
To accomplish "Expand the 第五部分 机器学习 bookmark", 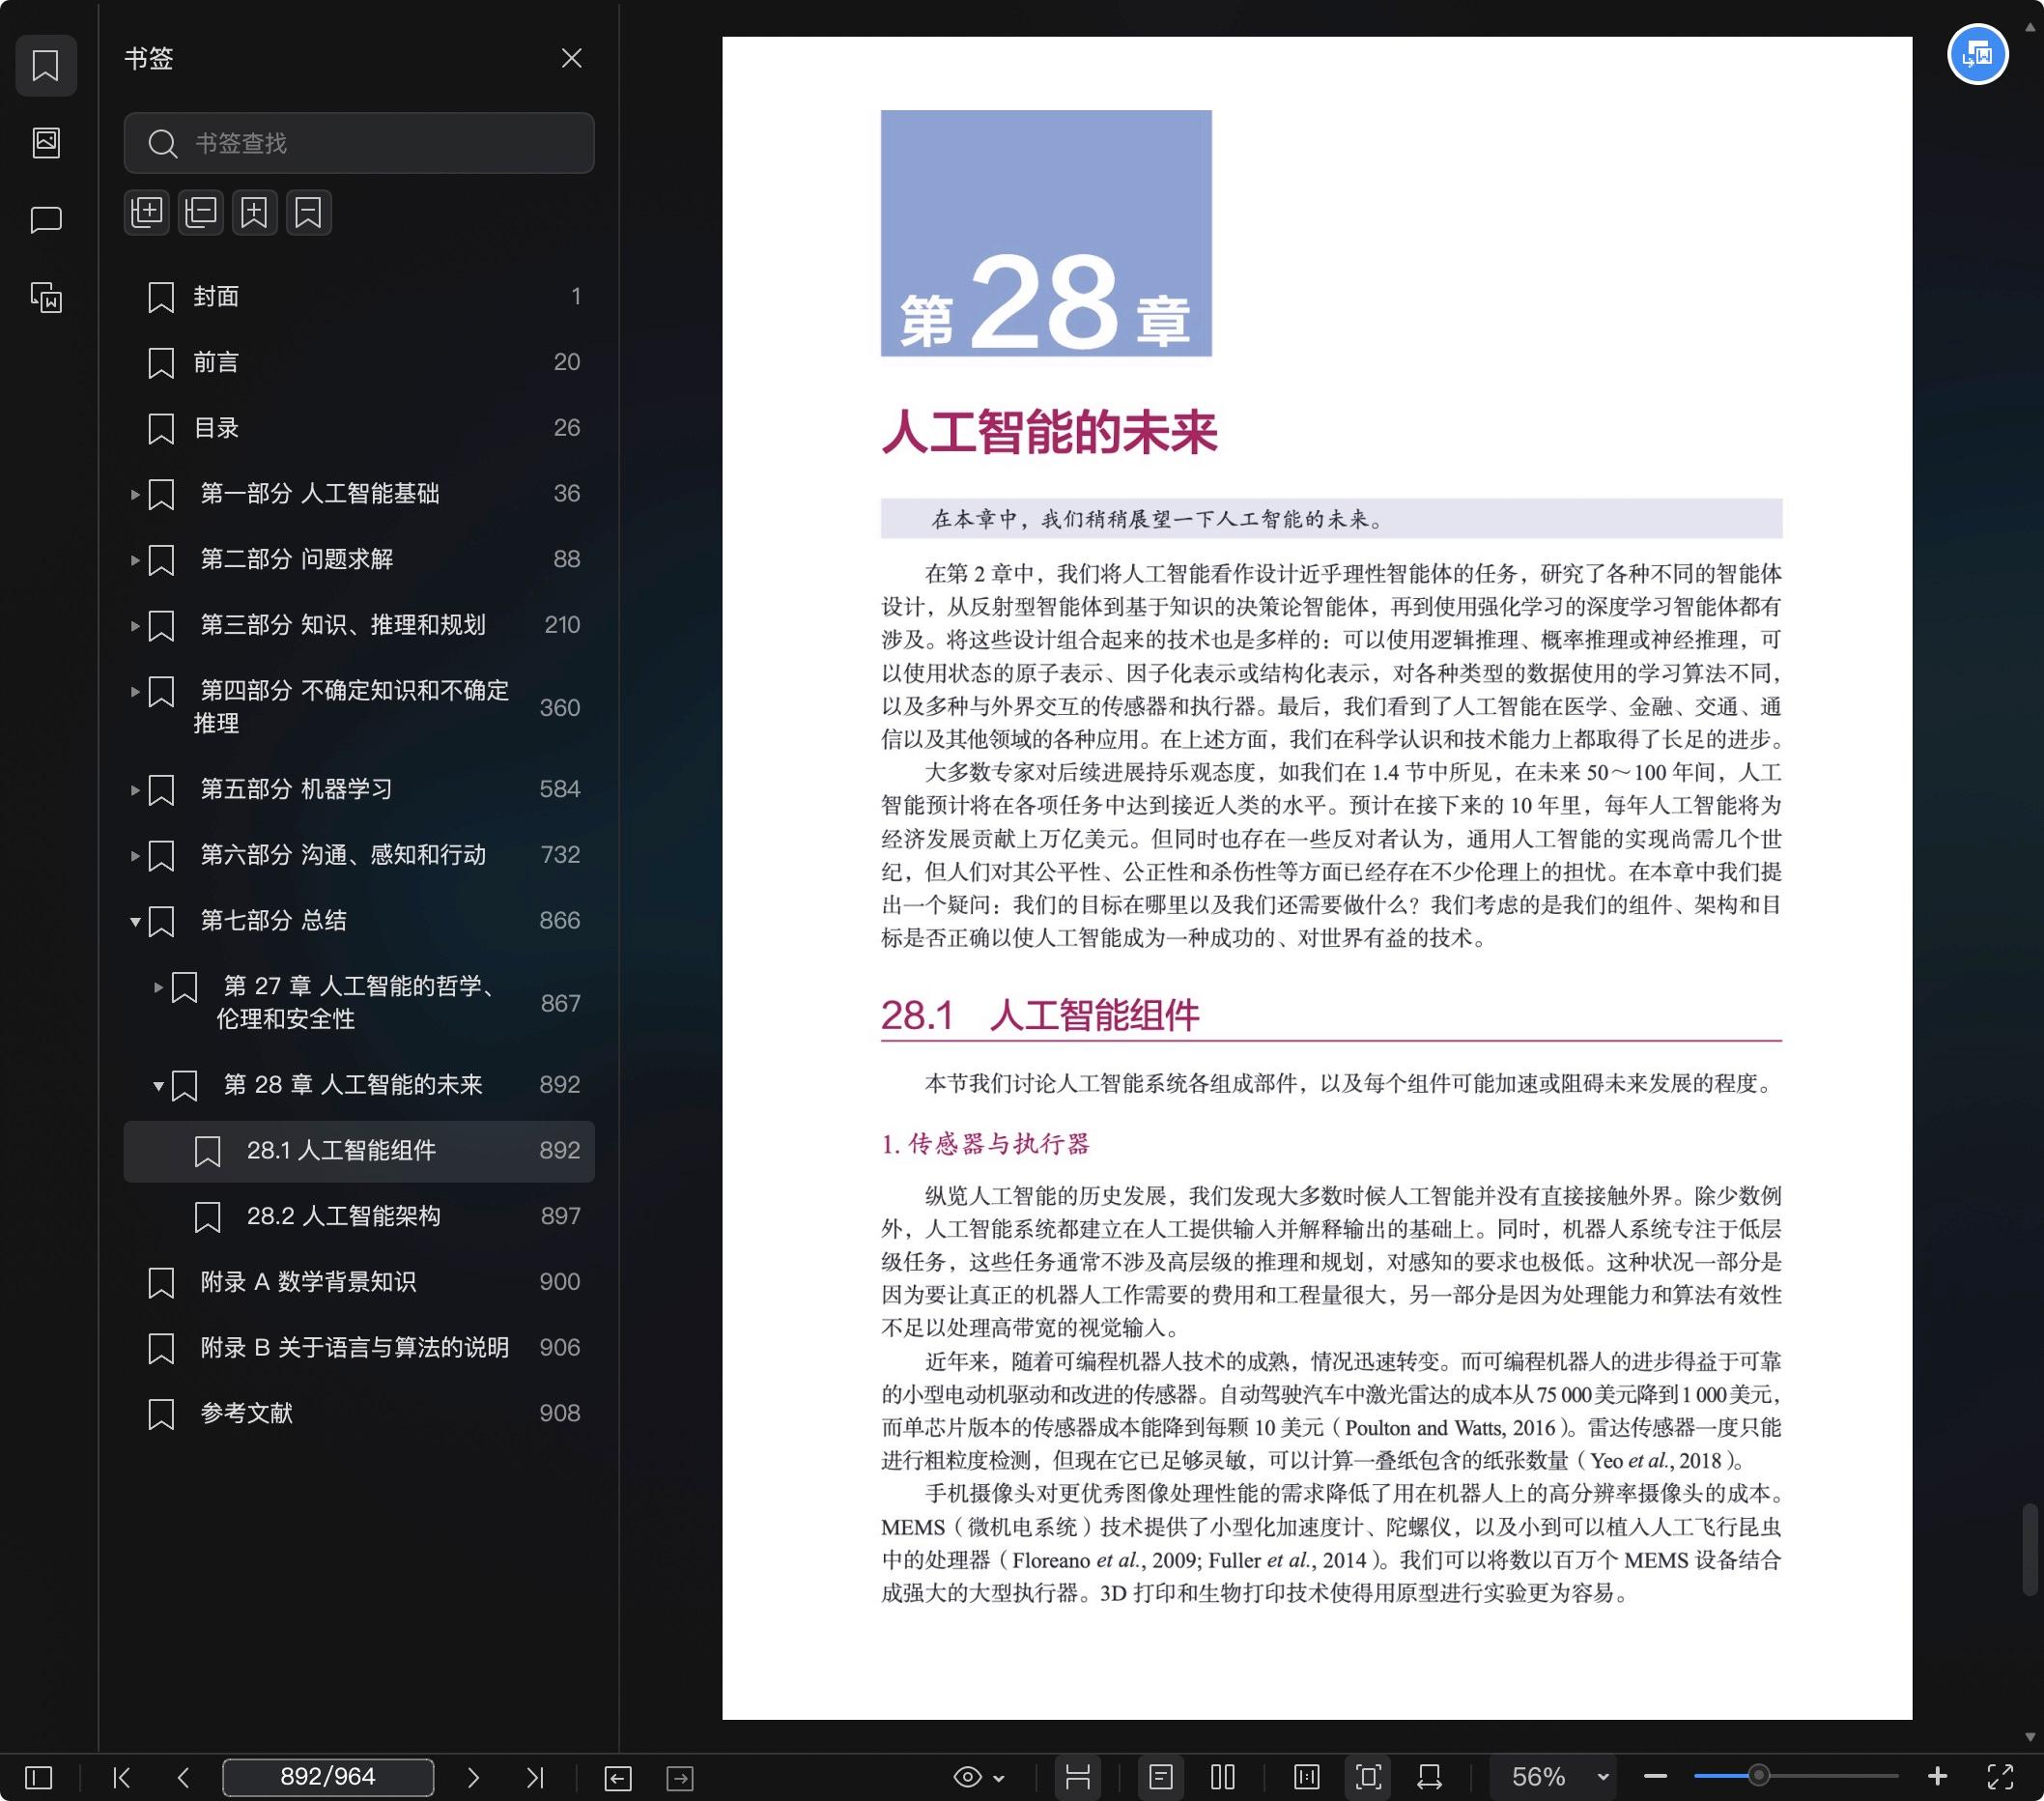I will point(135,790).
